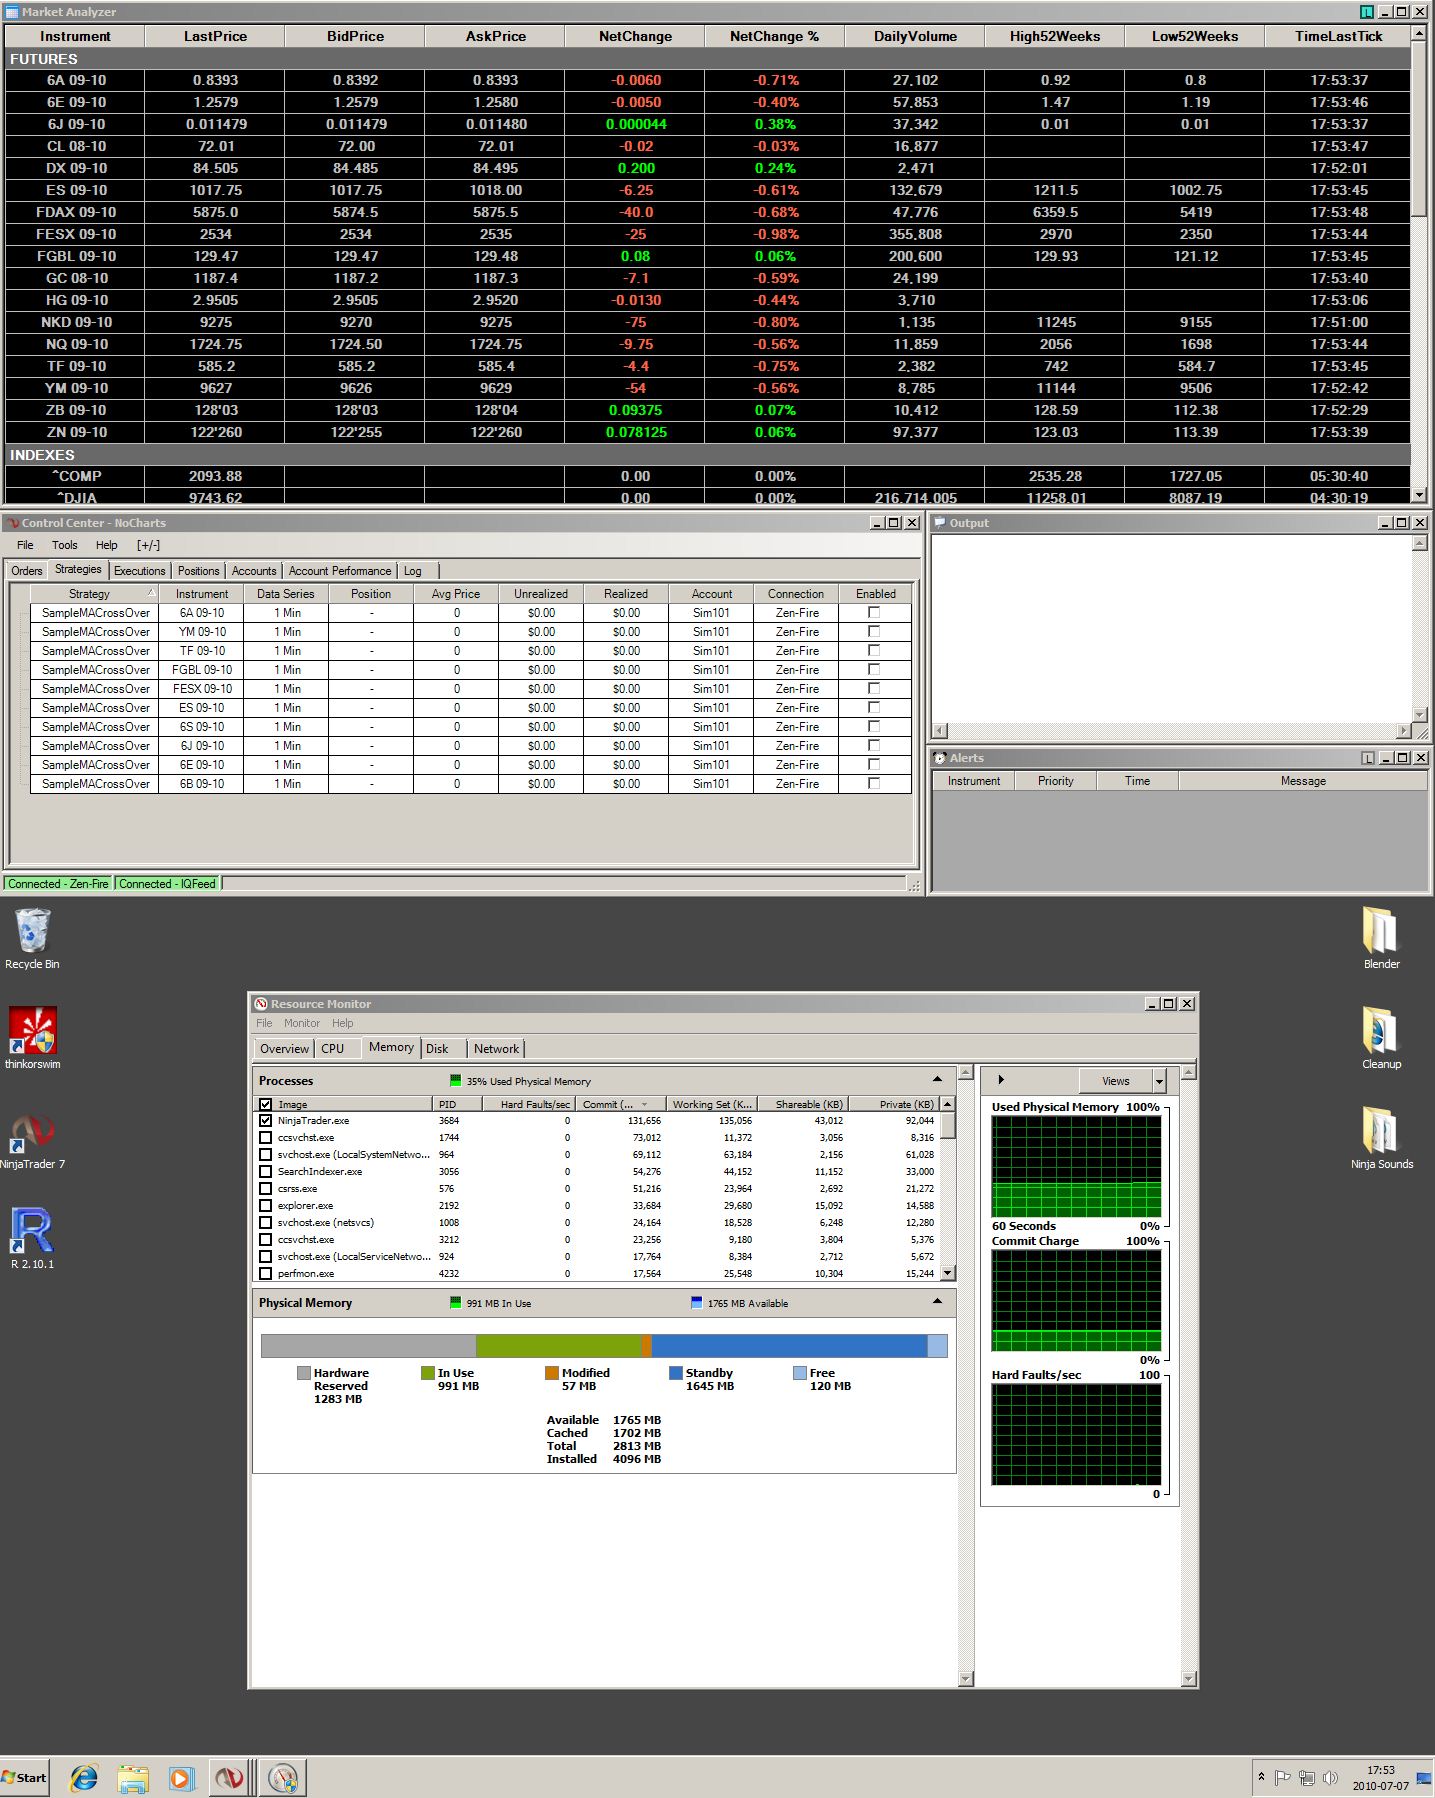This screenshot has height=1798, width=1435.
Task: Click the Priority column header in Alerts
Action: (1056, 781)
